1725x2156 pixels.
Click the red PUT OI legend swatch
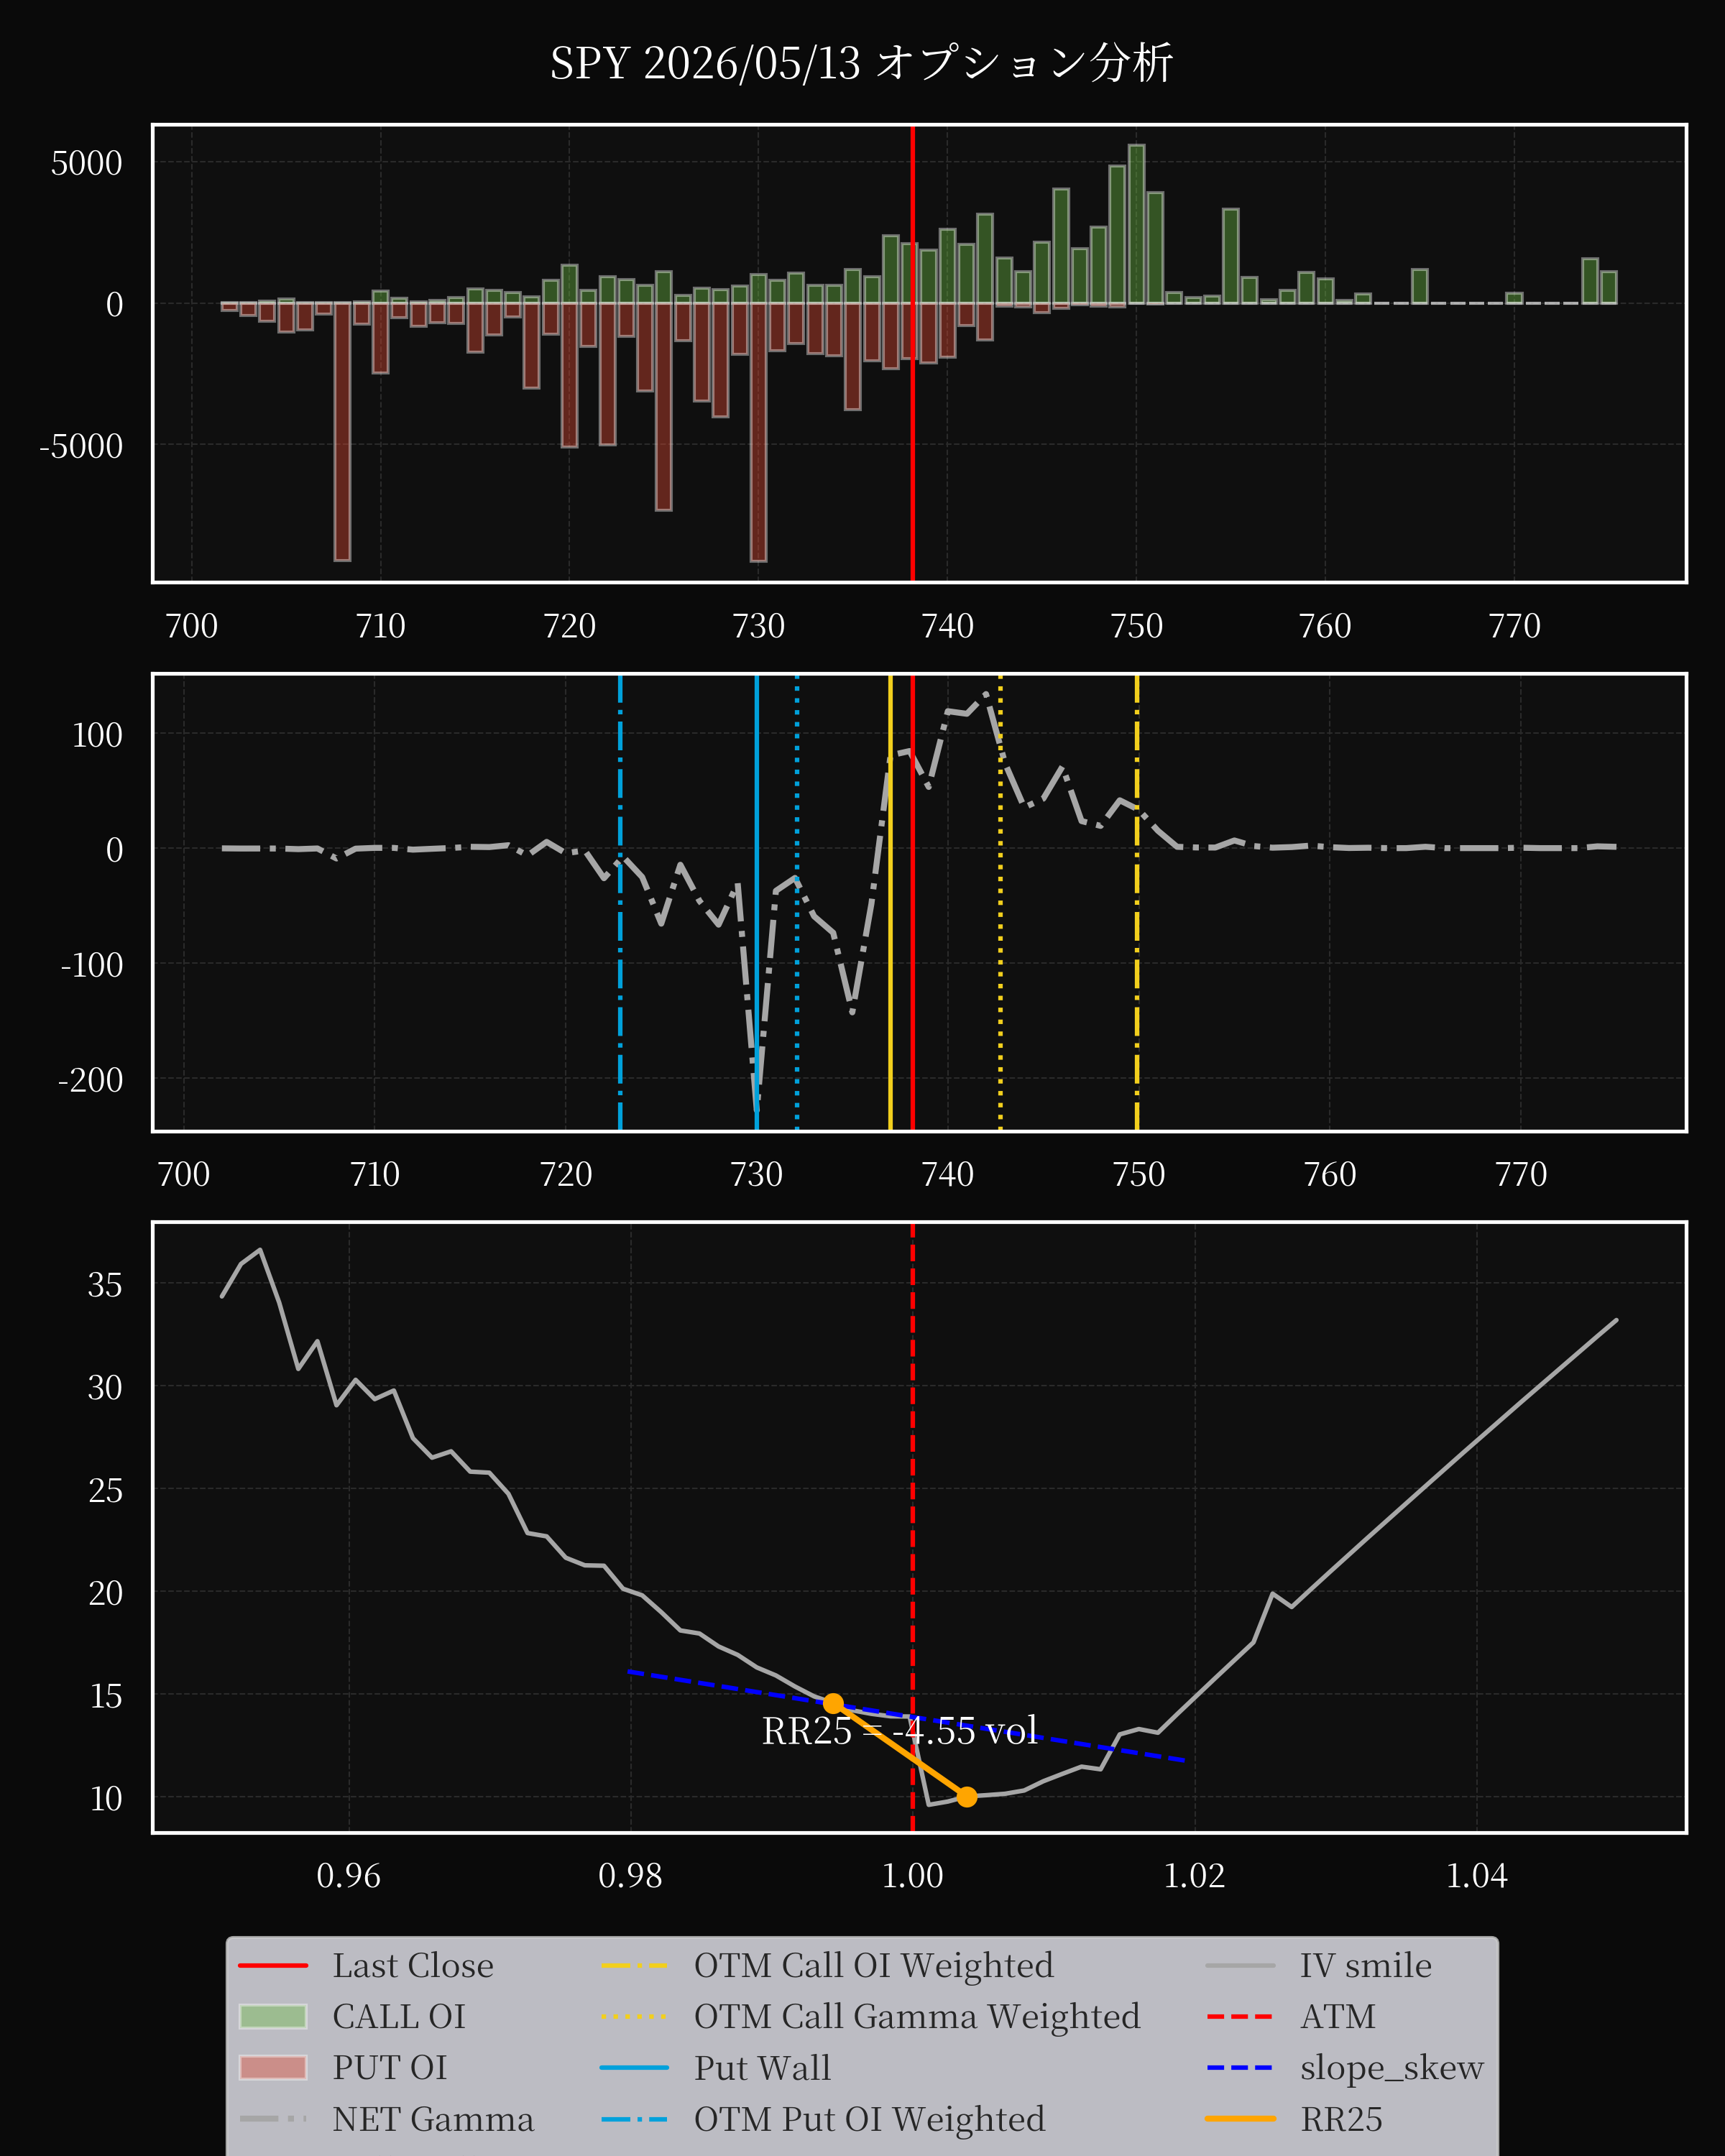pos(273,2067)
